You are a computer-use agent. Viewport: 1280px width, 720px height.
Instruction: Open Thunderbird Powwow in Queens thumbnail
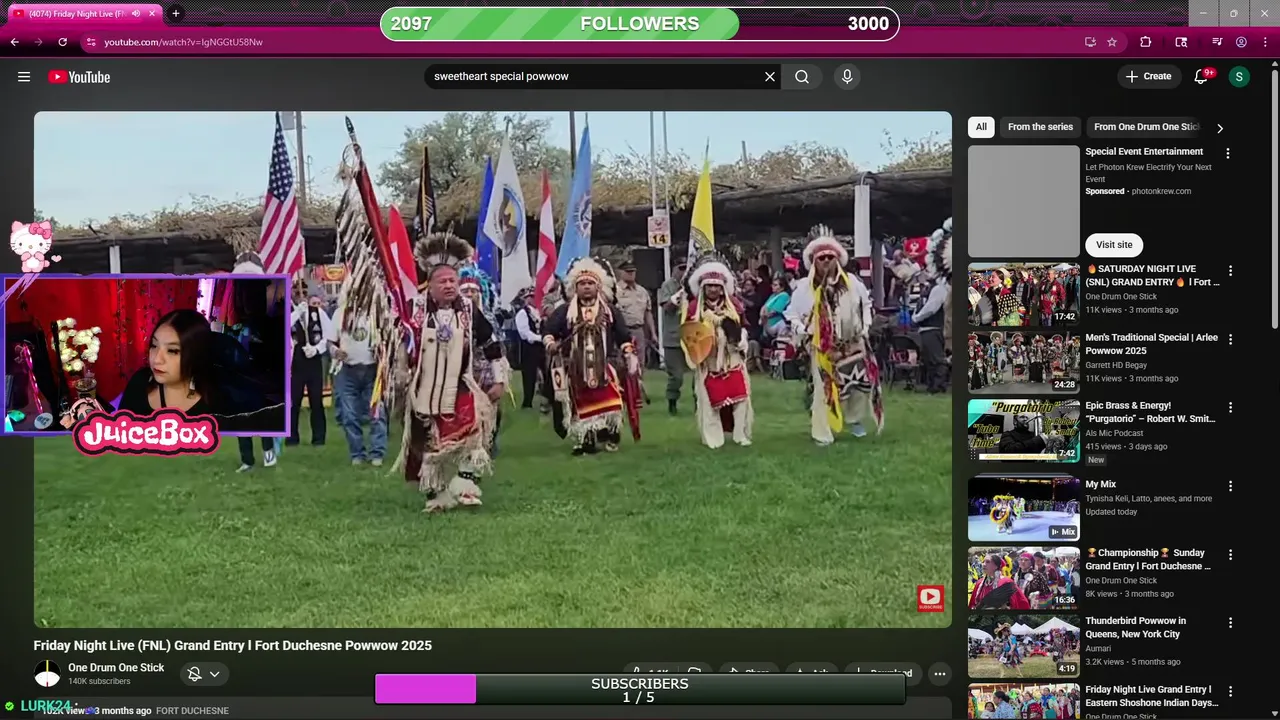tap(1023, 646)
